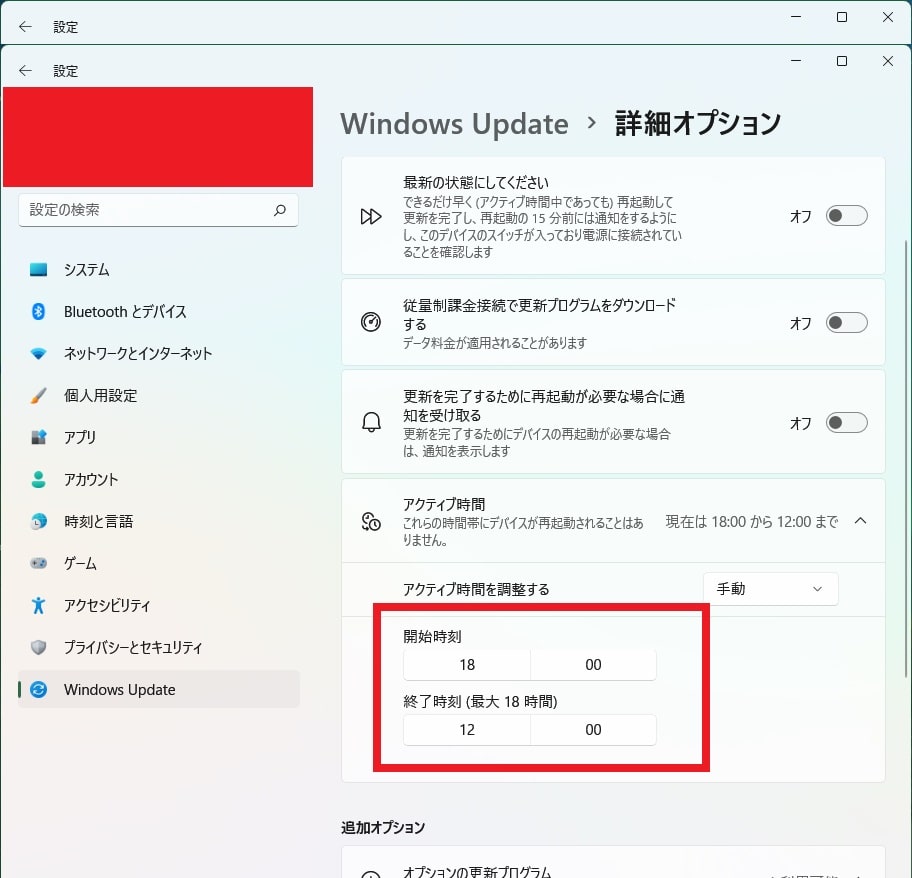Click the search magnifier icon
This screenshot has height=878, width=912.
280,210
